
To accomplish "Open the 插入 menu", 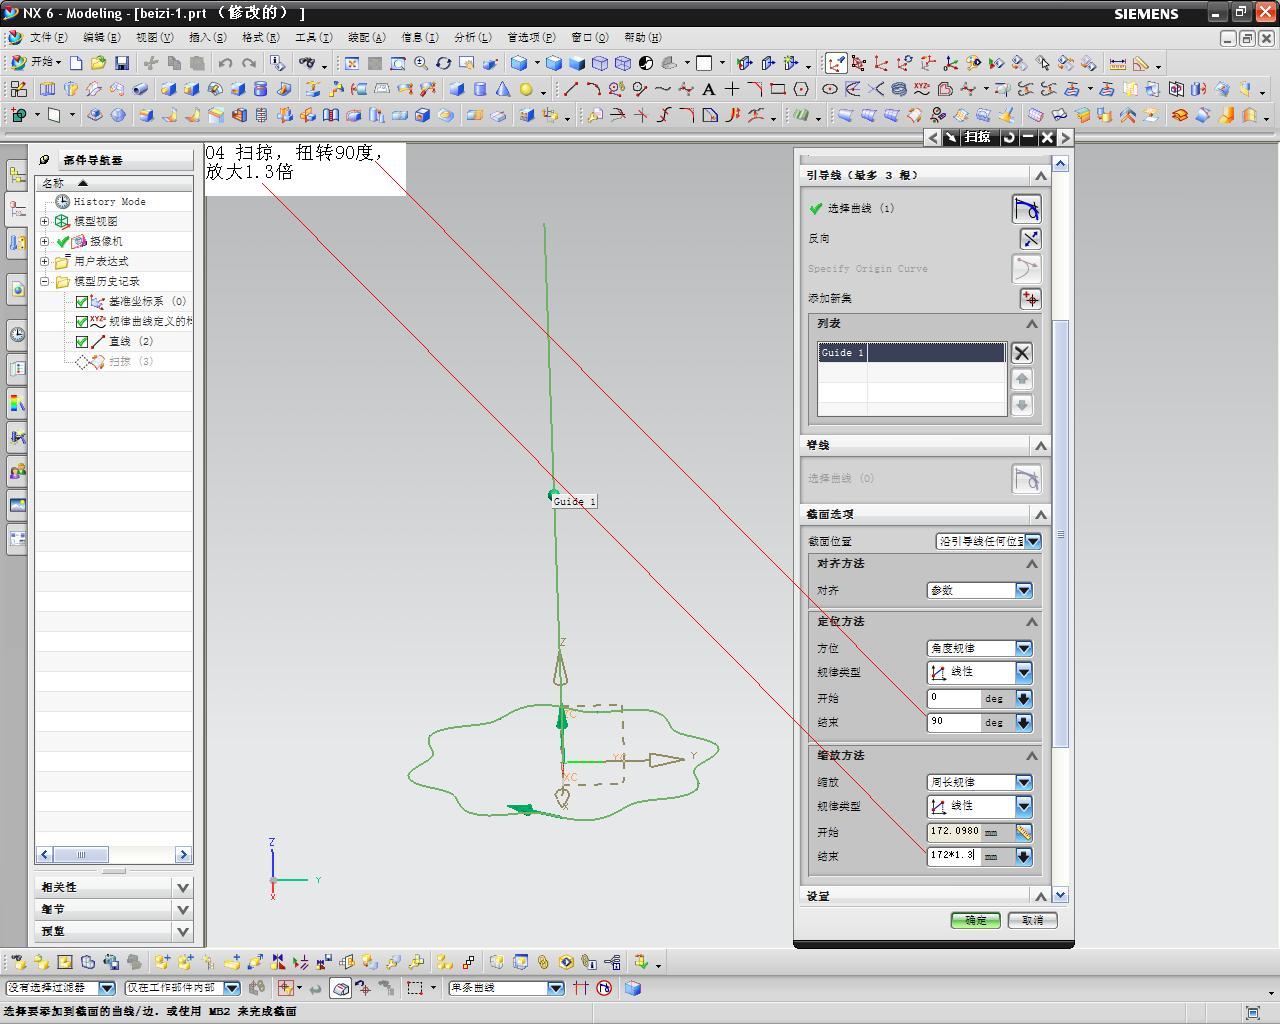I will [207, 37].
